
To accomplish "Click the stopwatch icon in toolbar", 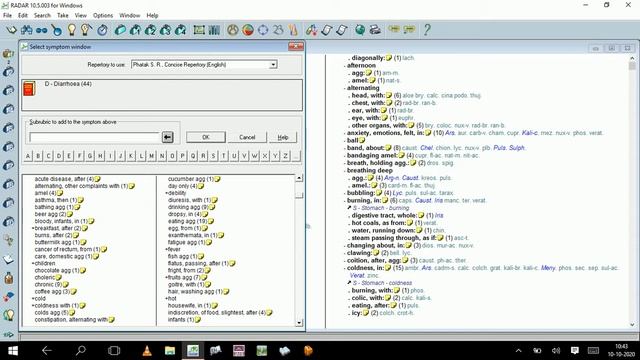I will click(x=102, y=30).
